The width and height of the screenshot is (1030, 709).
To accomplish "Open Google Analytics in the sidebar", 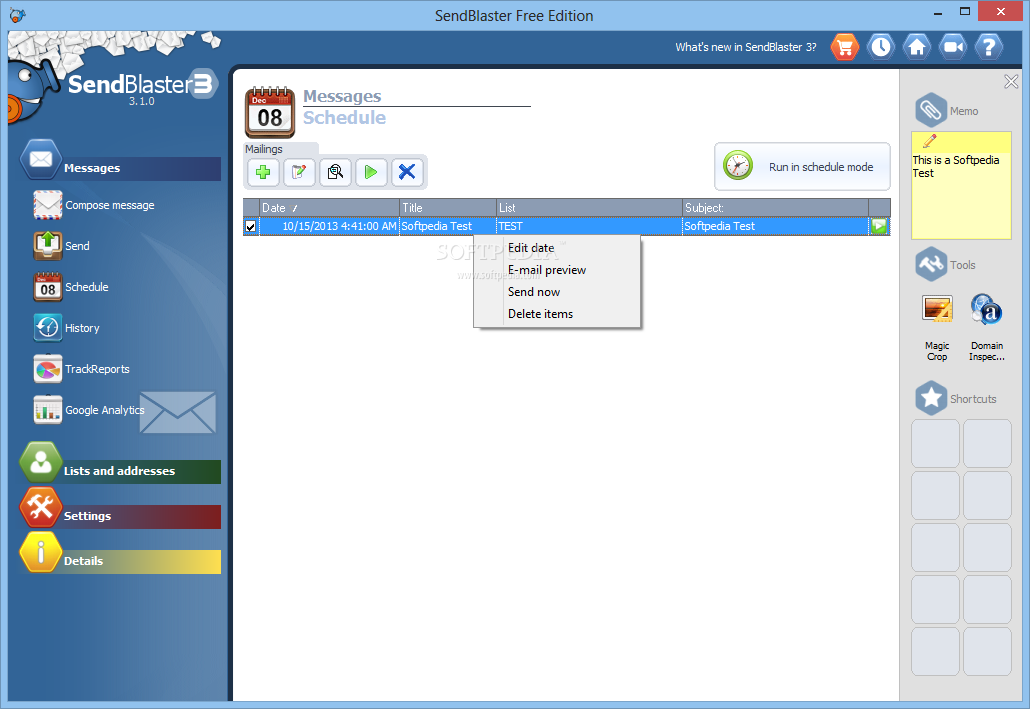I will [x=89, y=410].
